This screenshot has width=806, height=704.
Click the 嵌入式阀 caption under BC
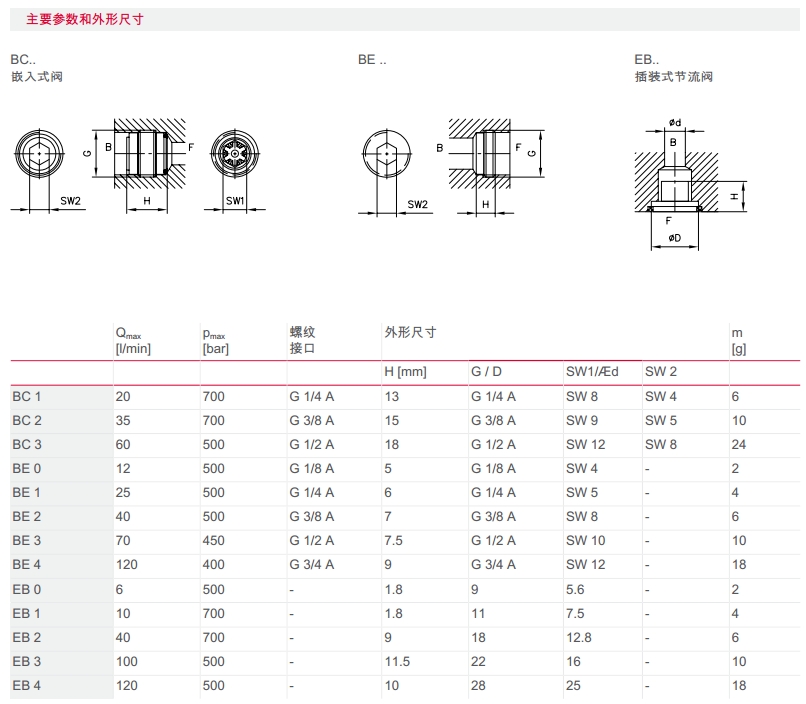36,77
